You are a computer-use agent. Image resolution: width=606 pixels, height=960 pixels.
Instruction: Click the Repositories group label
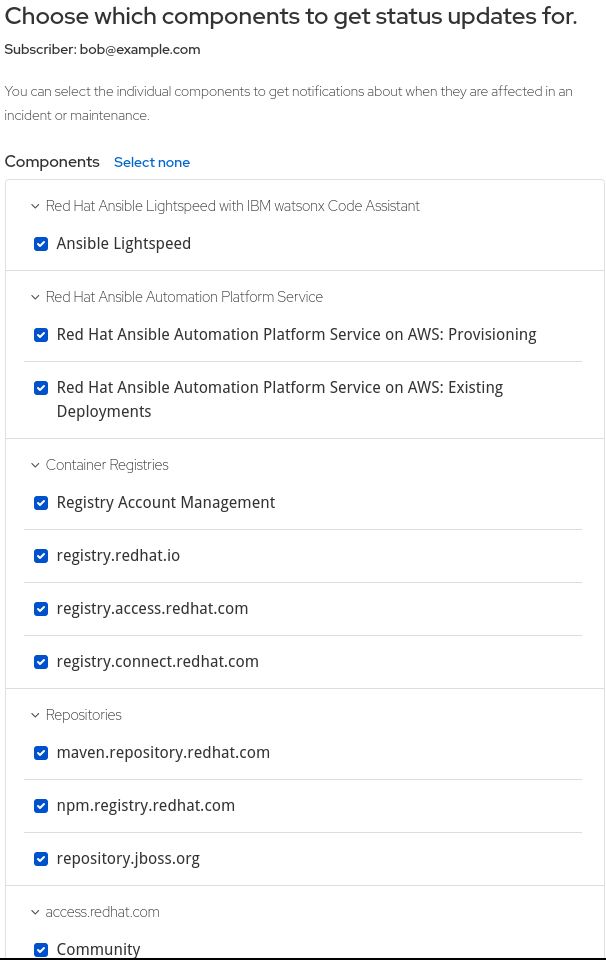click(84, 715)
